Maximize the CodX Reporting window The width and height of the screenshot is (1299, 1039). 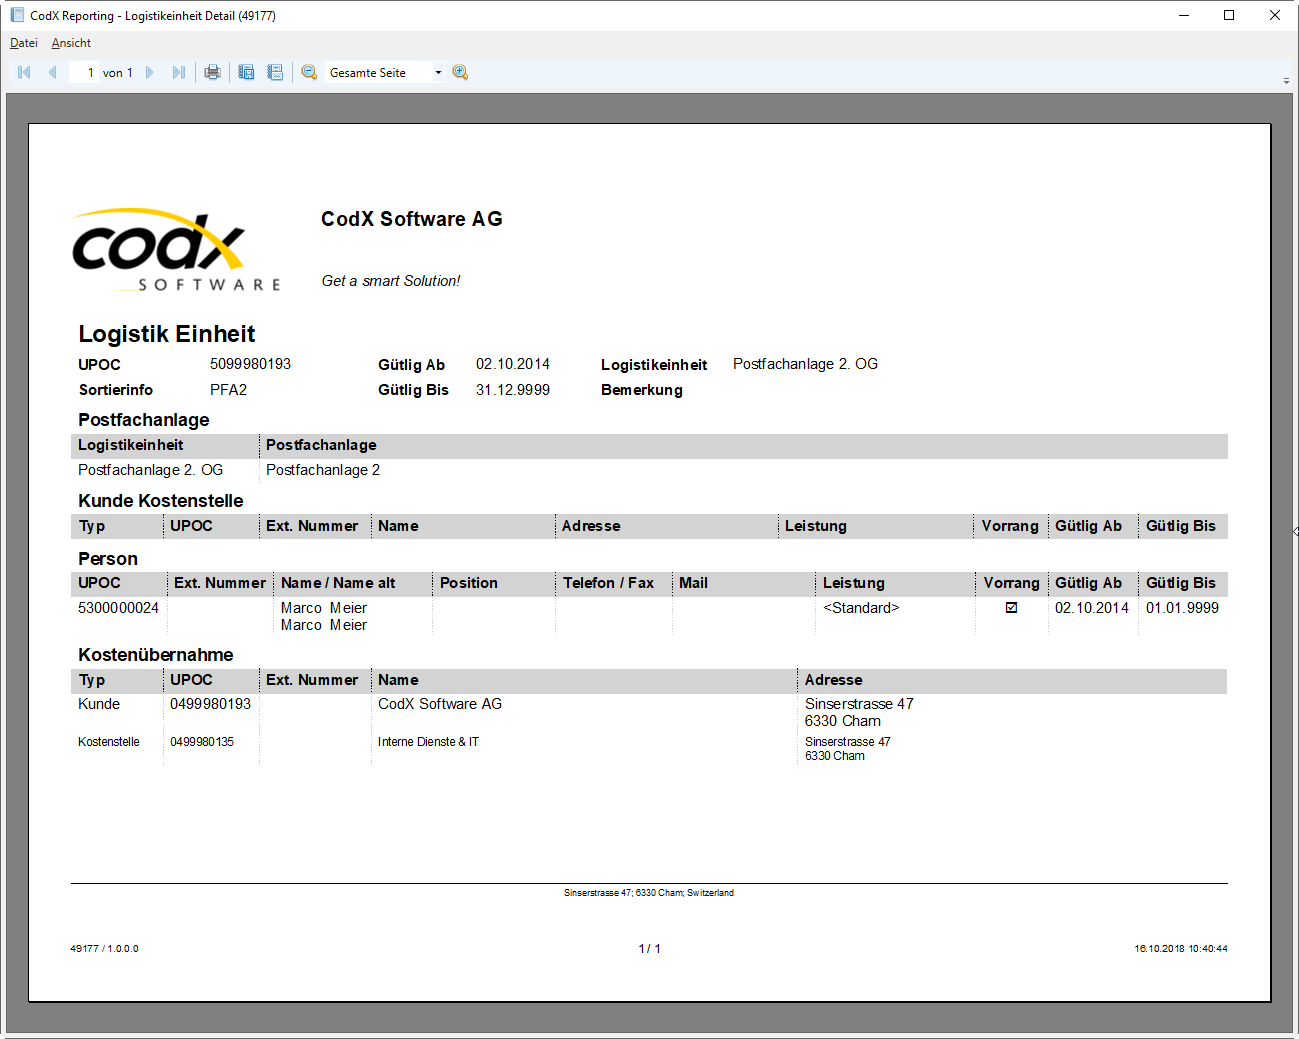(x=1228, y=15)
